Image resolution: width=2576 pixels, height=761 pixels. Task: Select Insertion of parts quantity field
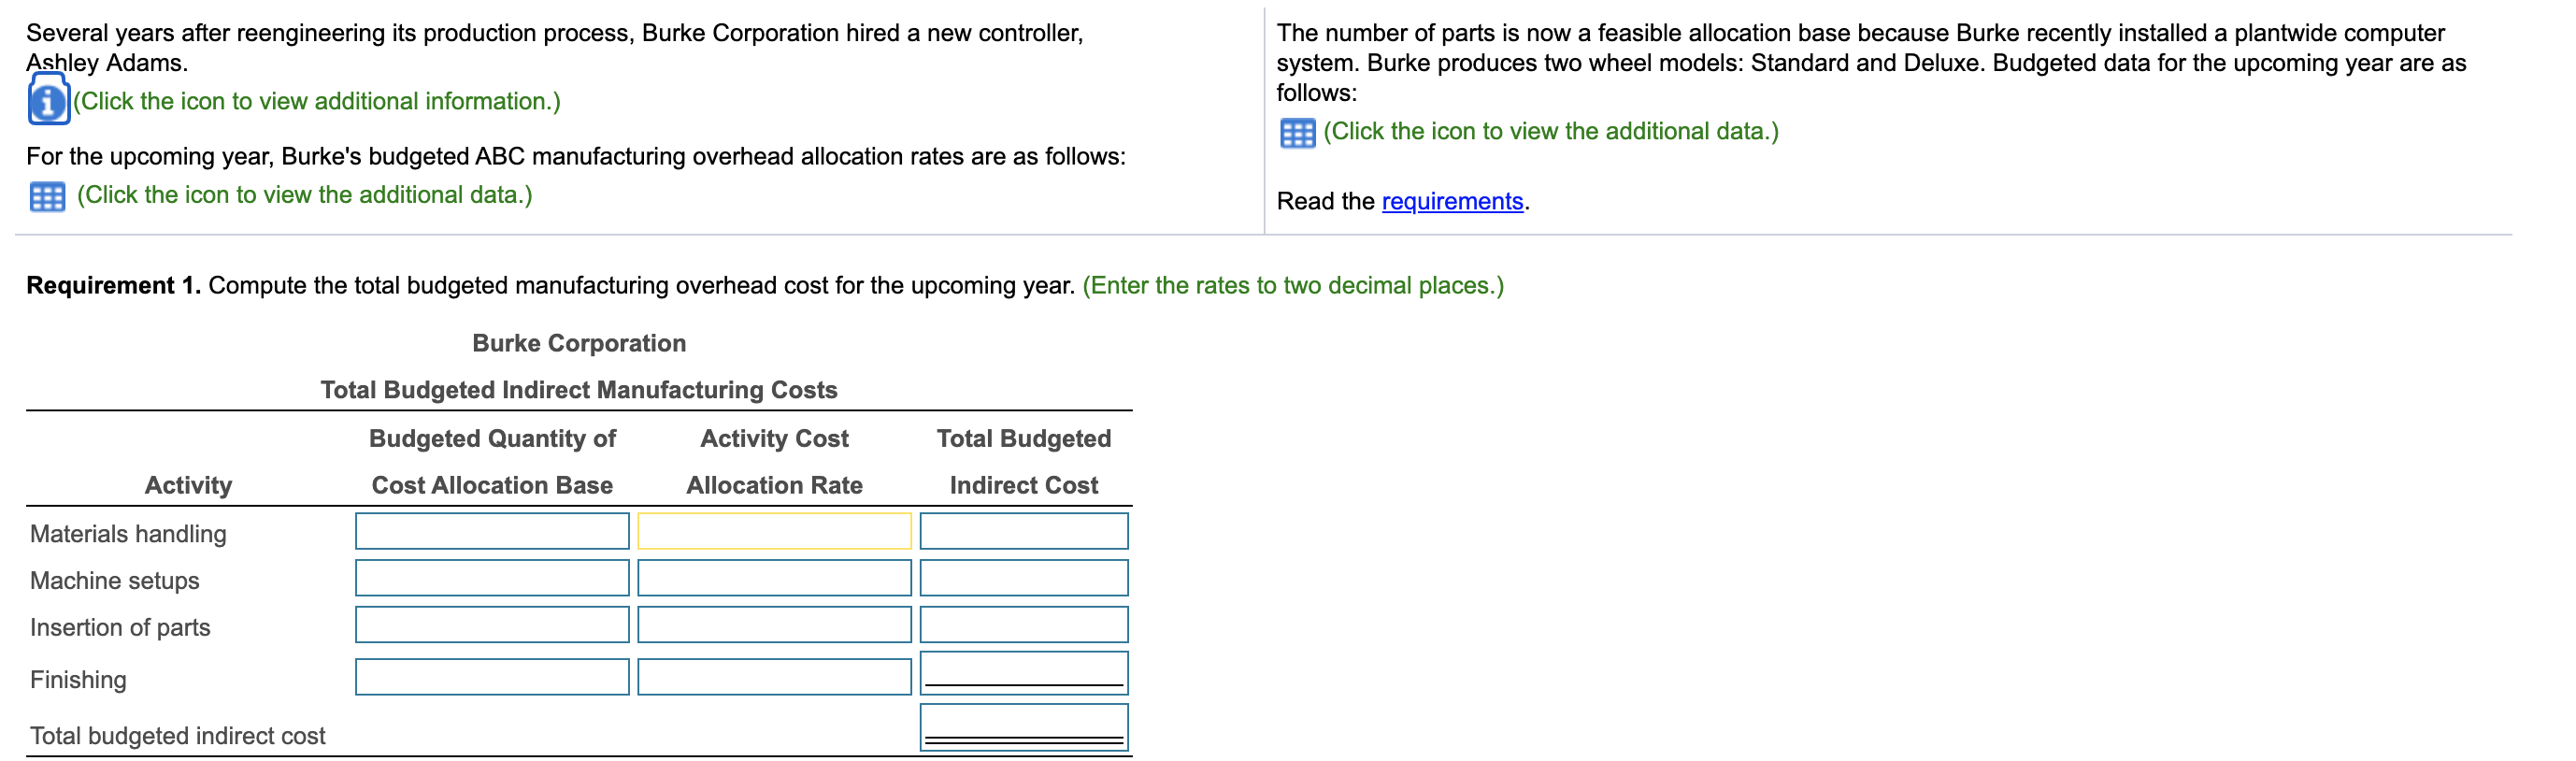(491, 624)
